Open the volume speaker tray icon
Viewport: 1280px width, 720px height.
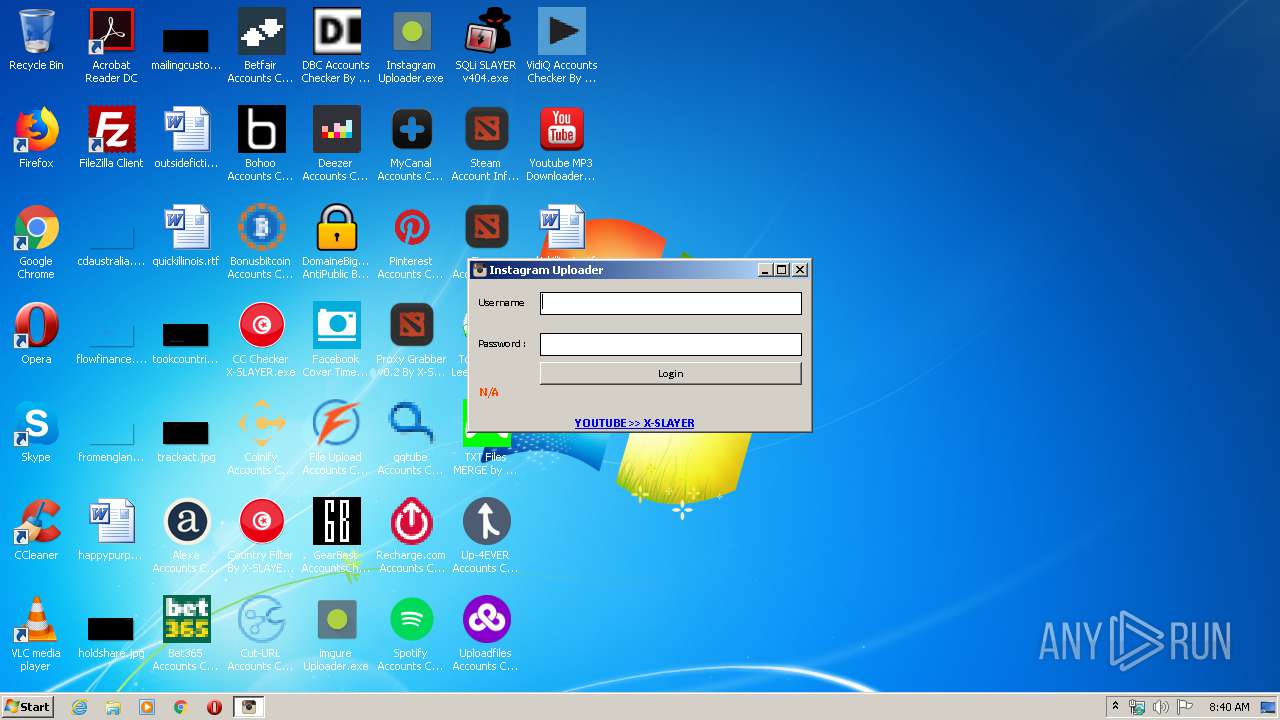[1160, 707]
